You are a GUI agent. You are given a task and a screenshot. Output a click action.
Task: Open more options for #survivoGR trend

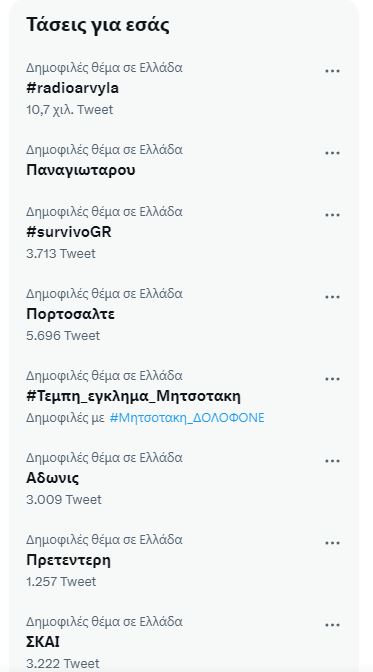click(332, 215)
